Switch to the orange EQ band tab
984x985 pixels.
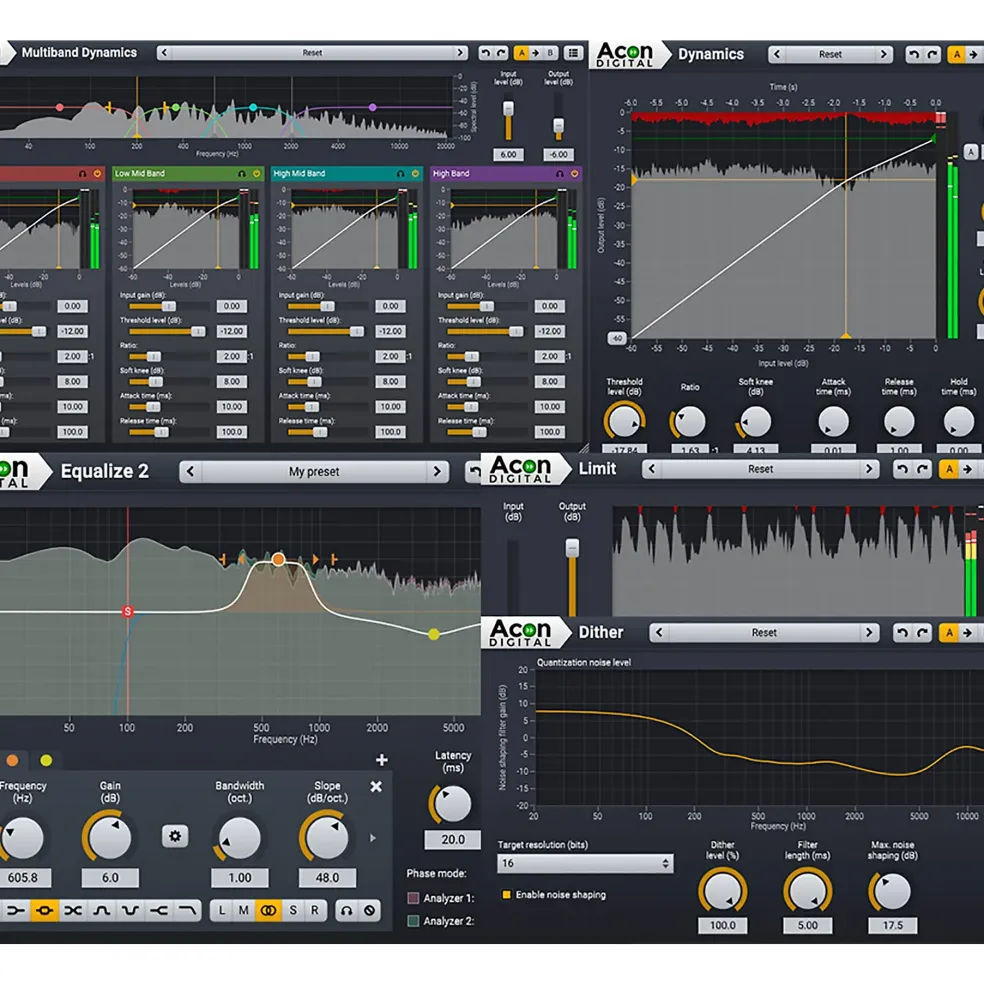pyautogui.click(x=12, y=760)
